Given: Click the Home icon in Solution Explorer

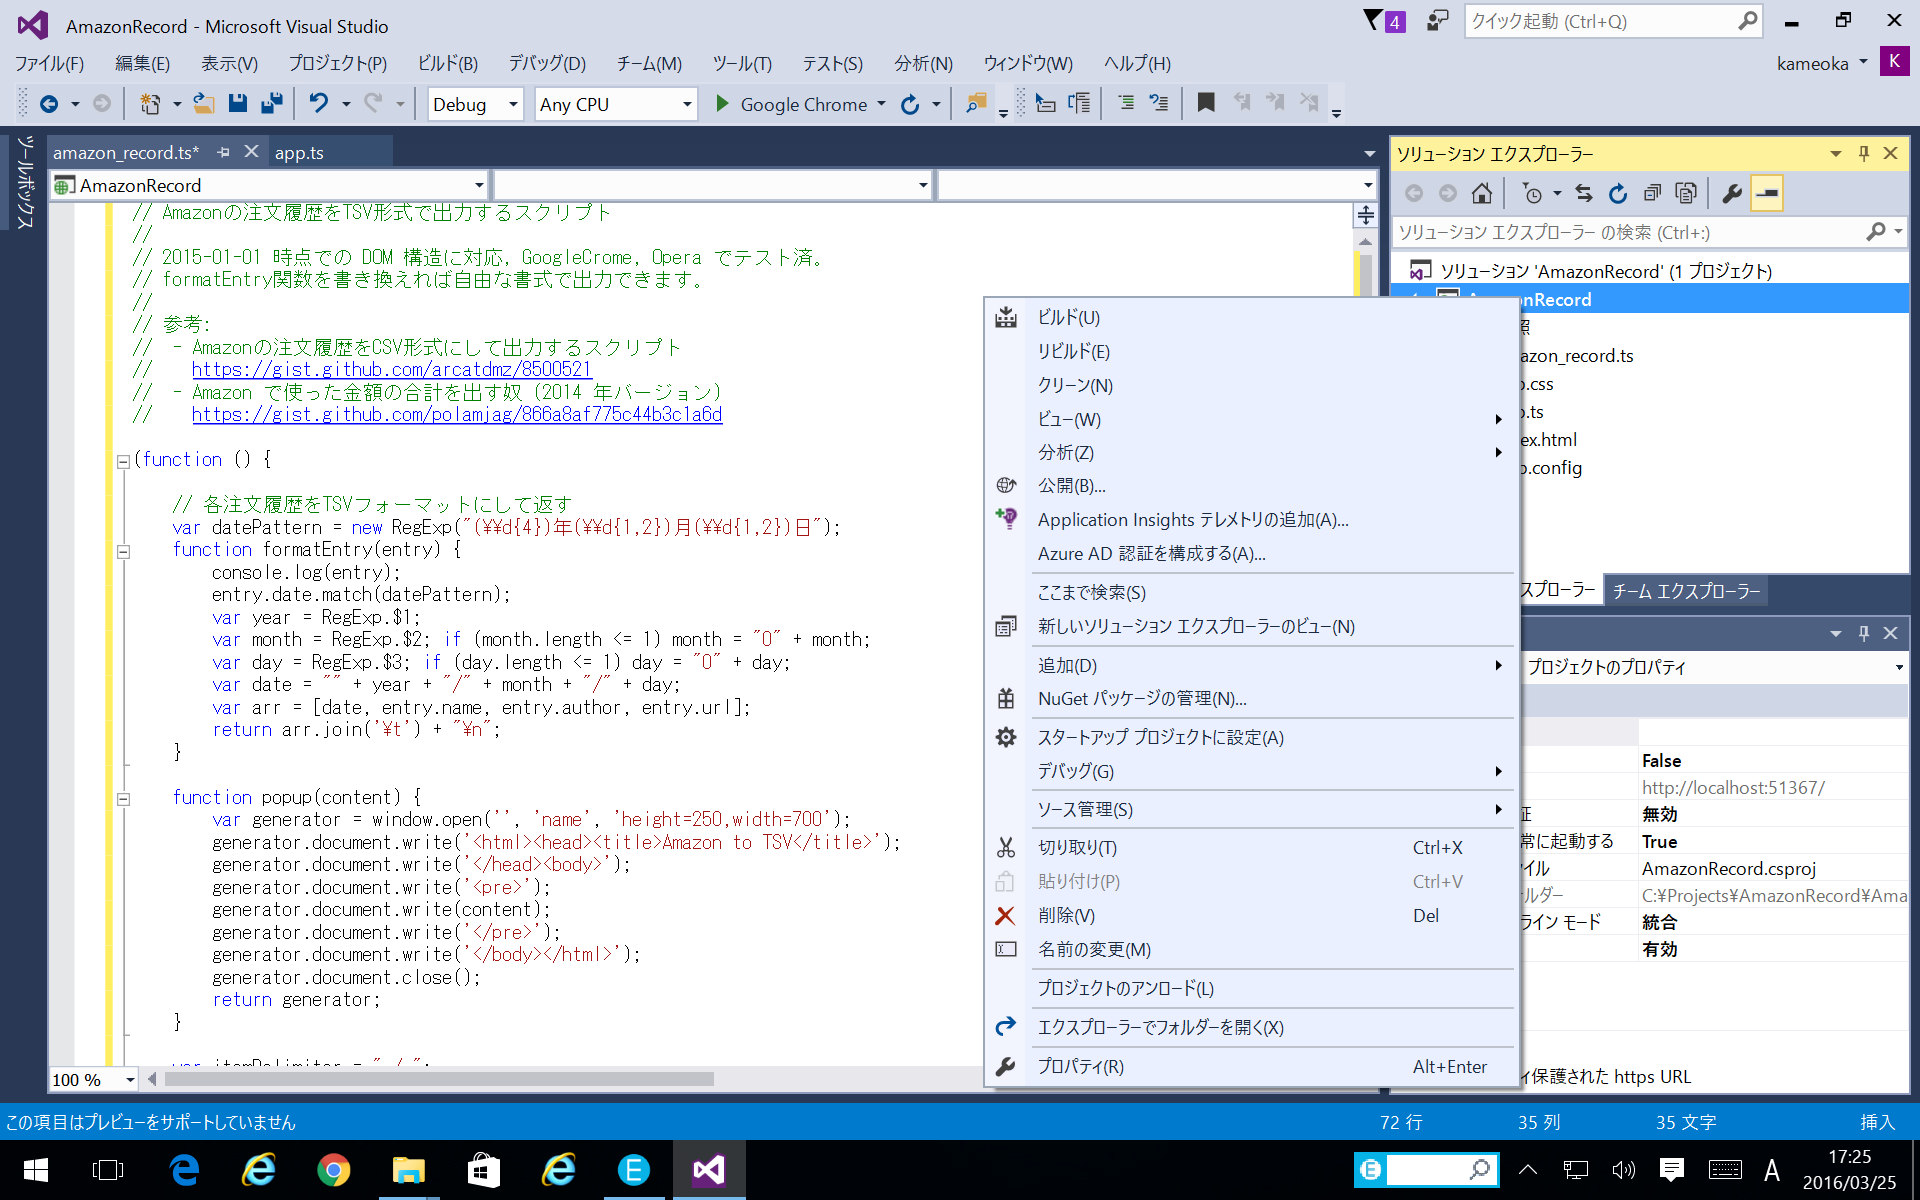Looking at the screenshot, I should pos(1482,194).
